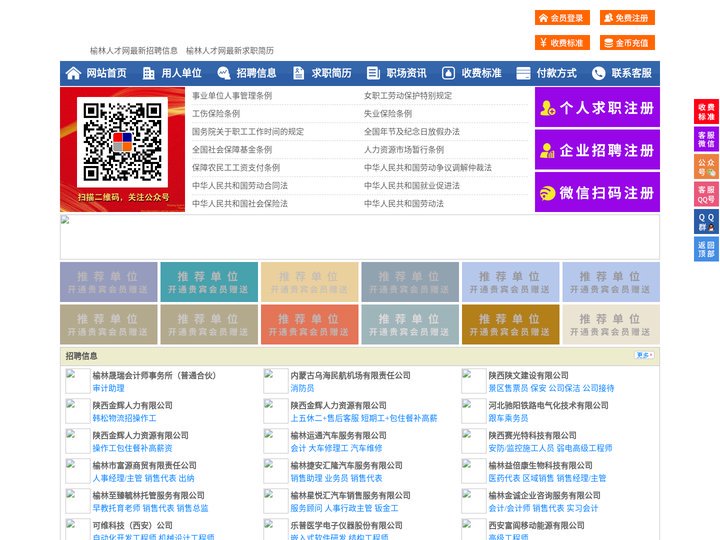Open 女职工劳动保护特别规定 article

coord(408,96)
